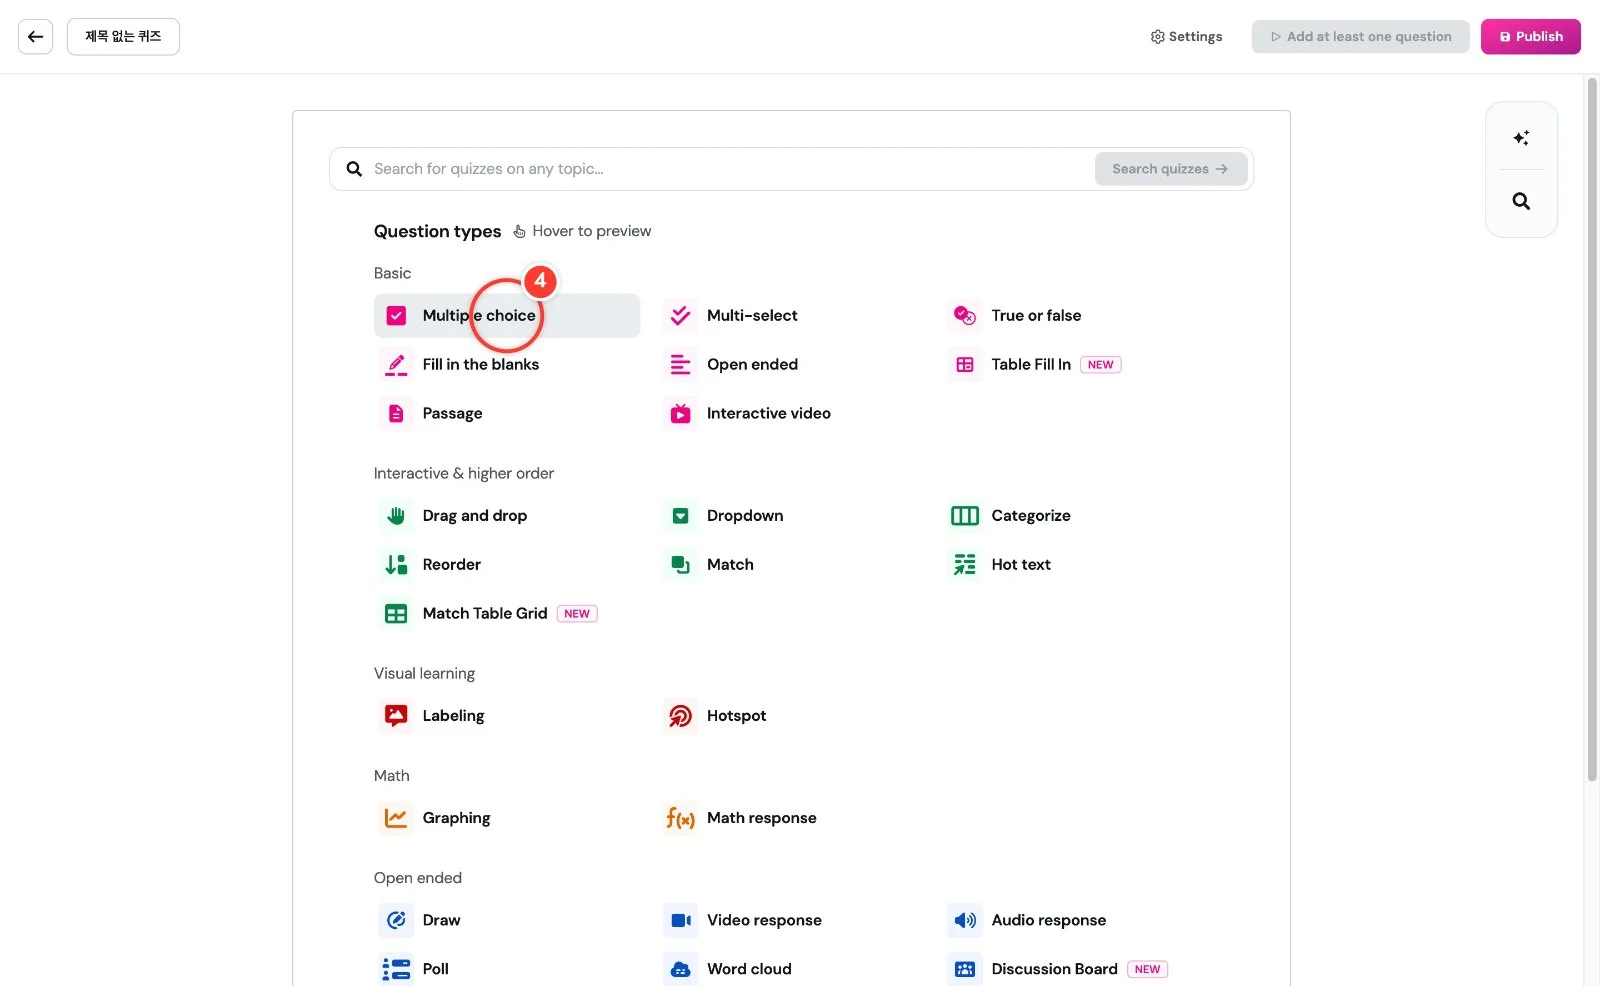This screenshot has height=986, width=1600.
Task: Pick the Passage document icon
Action: pos(396,414)
